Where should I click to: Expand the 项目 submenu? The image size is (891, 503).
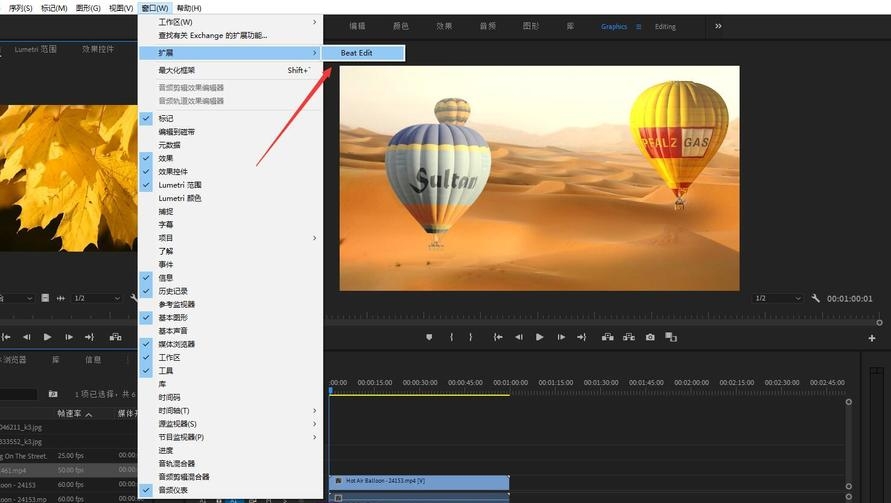click(231, 238)
